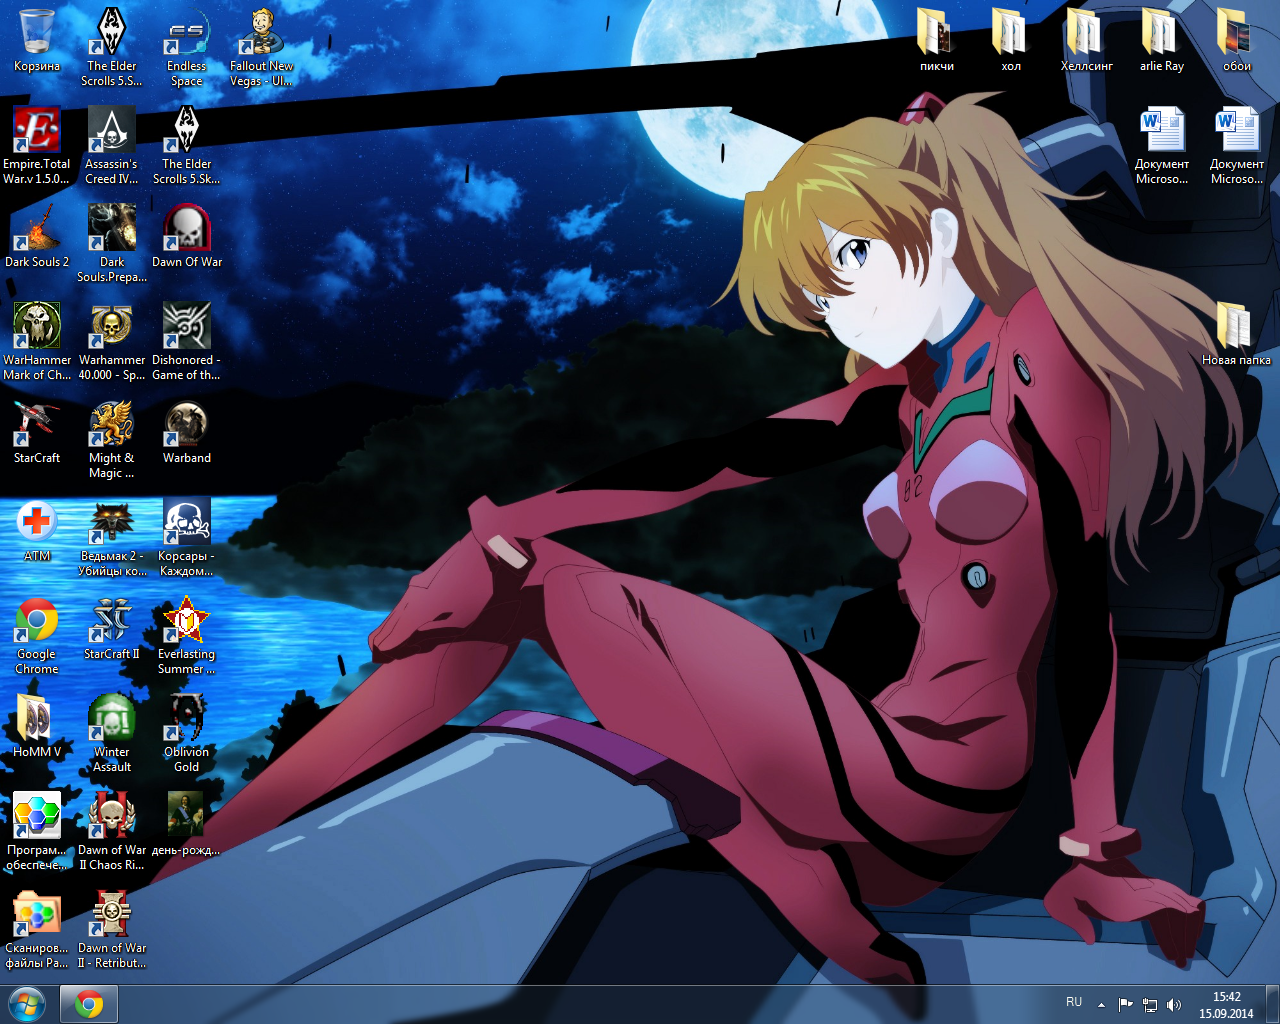Screen dimensions: 1280x1024
Task: Select the Everlasting Summer shortcut
Action: coord(186,635)
